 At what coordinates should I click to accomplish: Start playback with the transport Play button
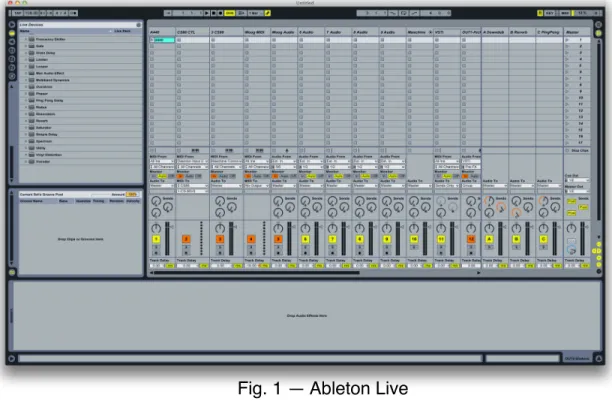coord(207,13)
